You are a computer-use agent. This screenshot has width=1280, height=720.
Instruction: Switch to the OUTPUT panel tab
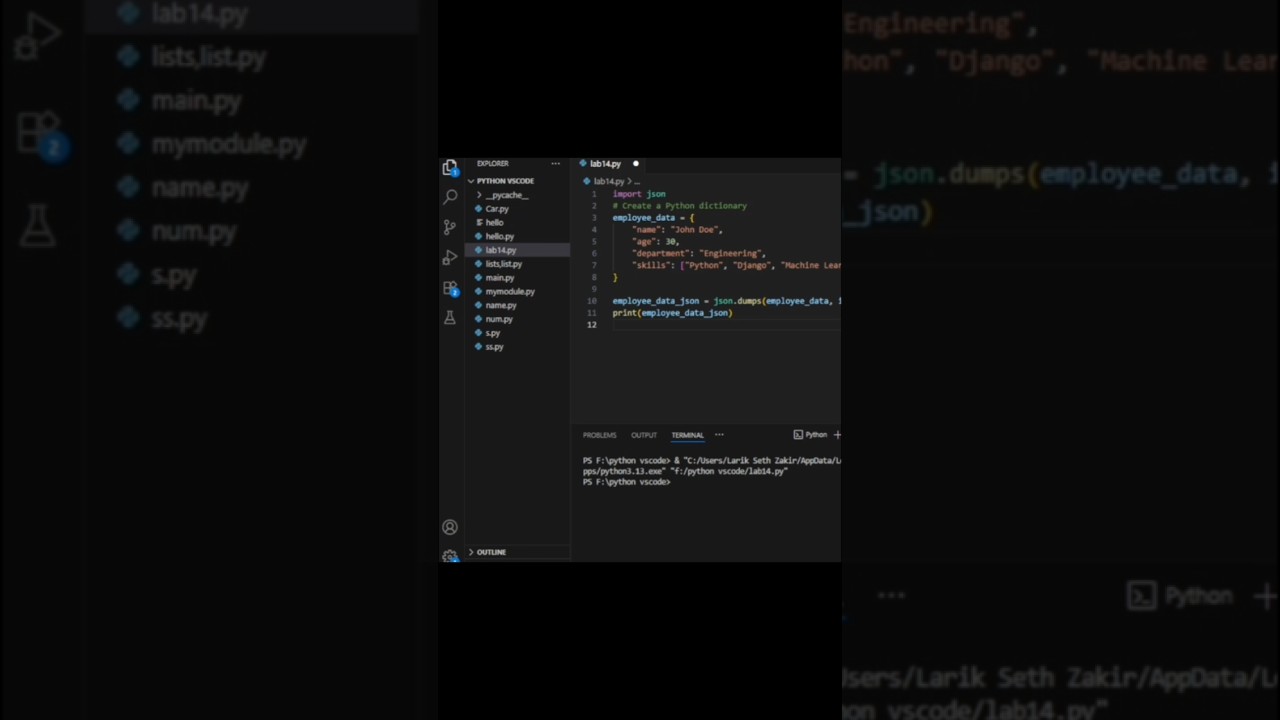[644, 435]
